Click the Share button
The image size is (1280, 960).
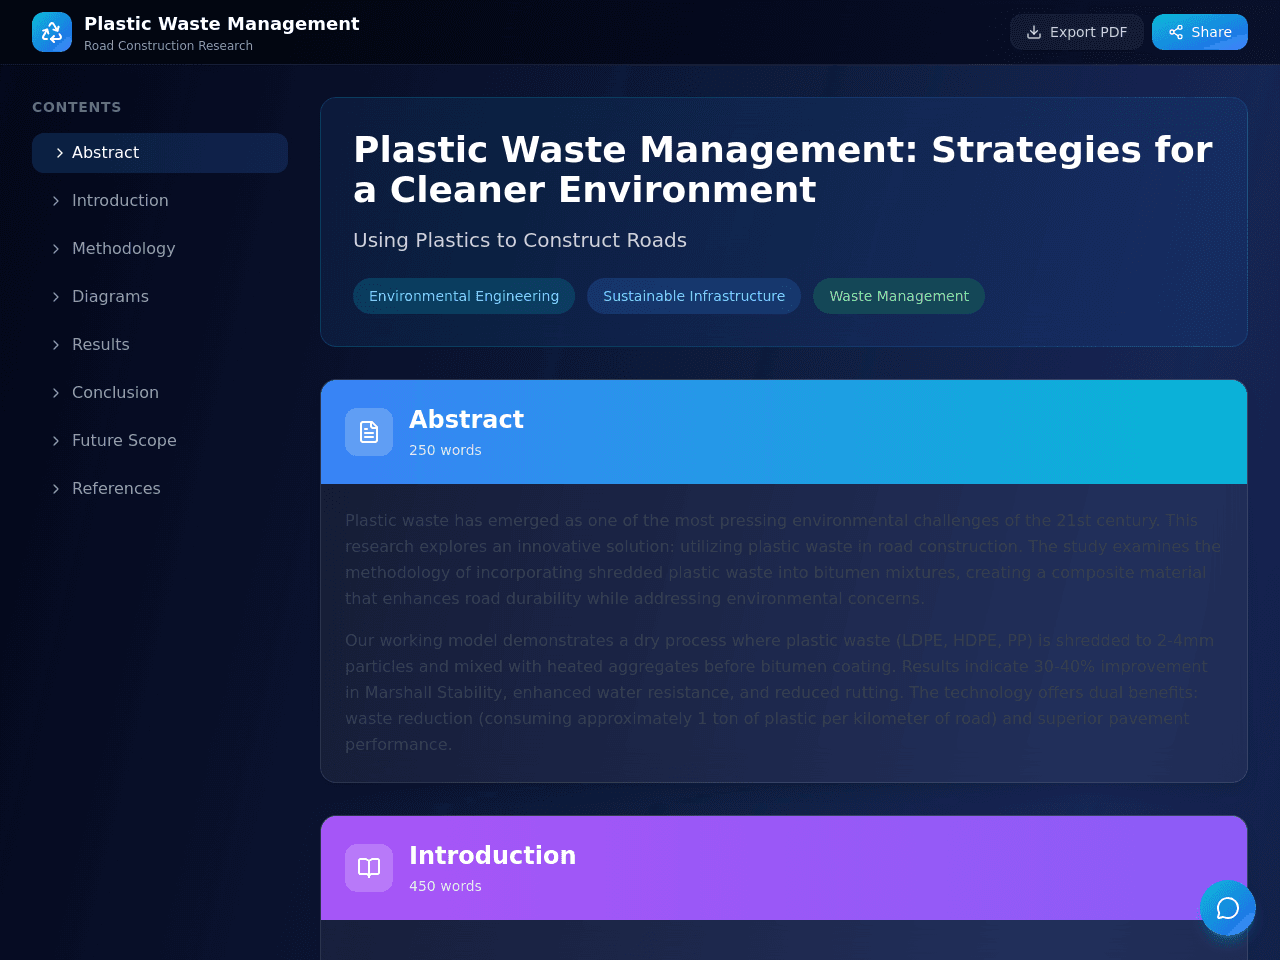[x=1199, y=32]
